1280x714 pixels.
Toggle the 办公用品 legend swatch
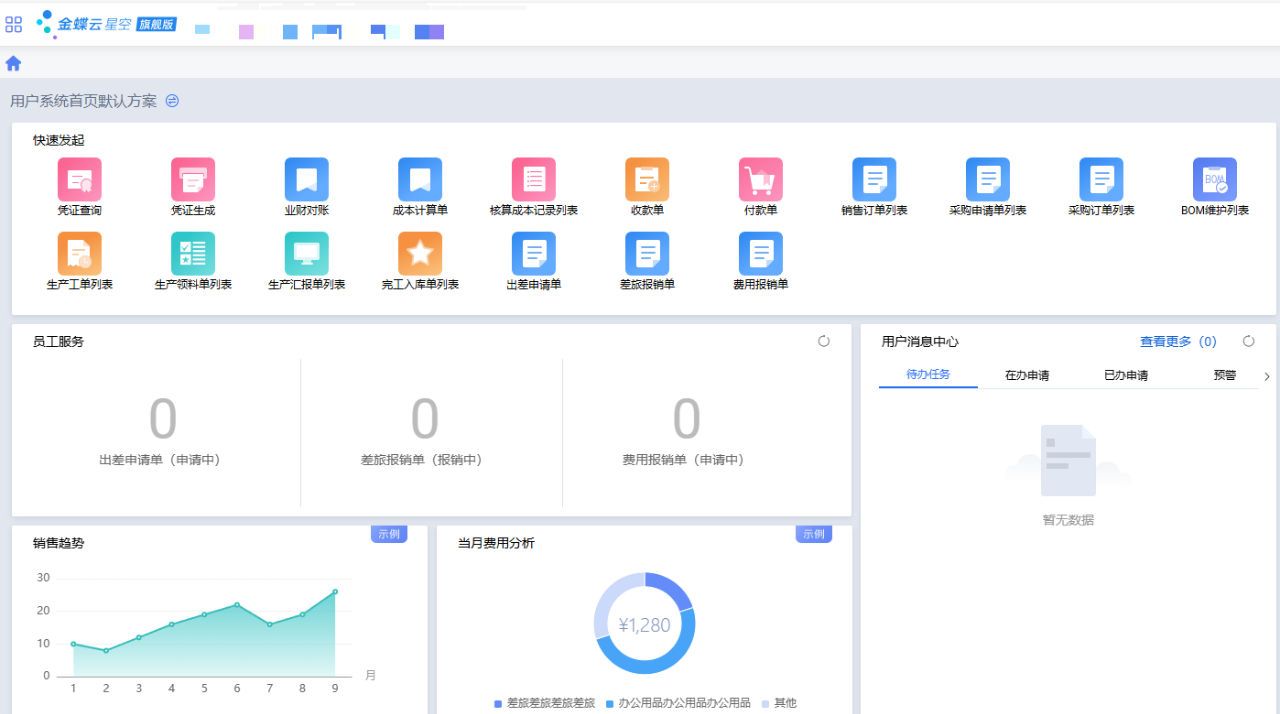coord(610,704)
